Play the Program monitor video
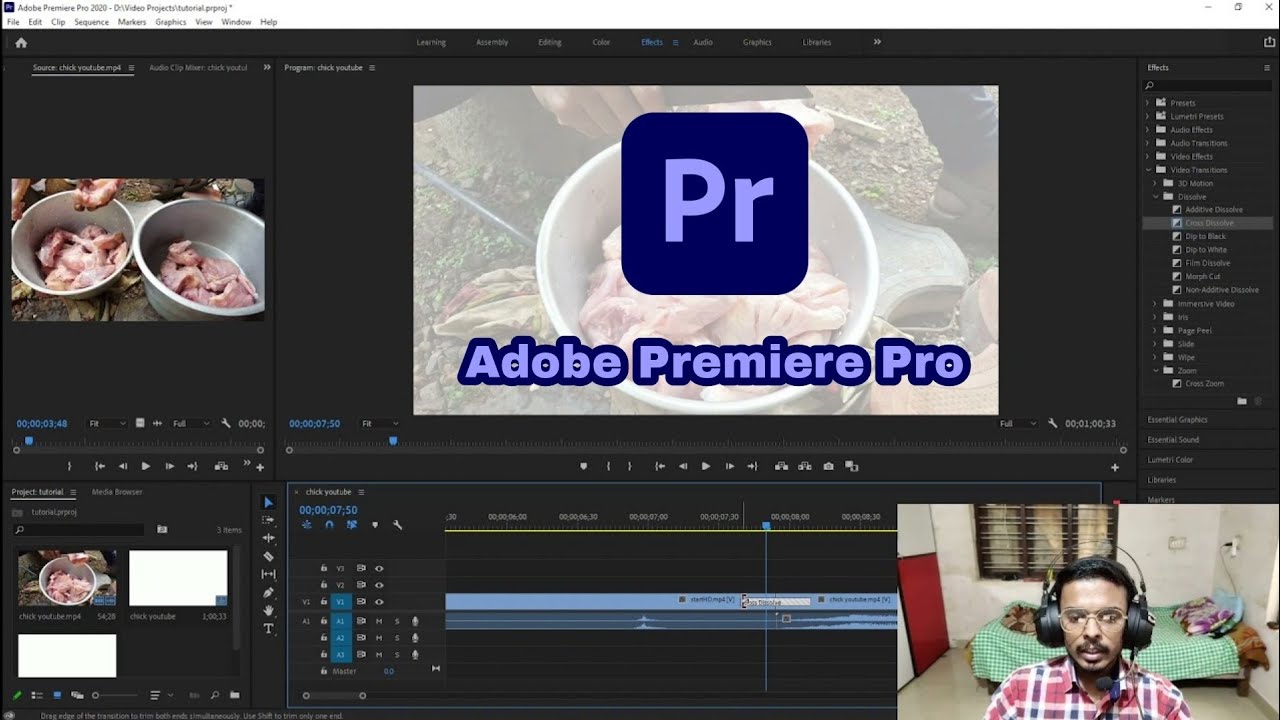Image resolution: width=1280 pixels, height=720 pixels. tap(706, 466)
